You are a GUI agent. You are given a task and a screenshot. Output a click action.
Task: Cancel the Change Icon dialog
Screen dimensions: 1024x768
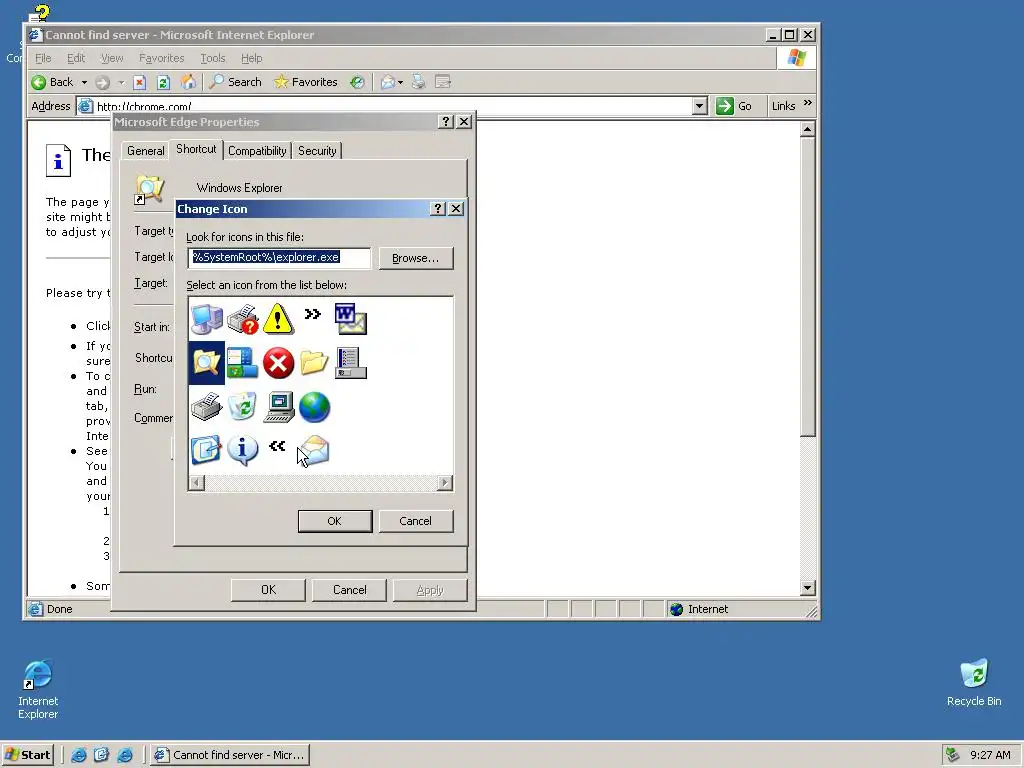[415, 521]
